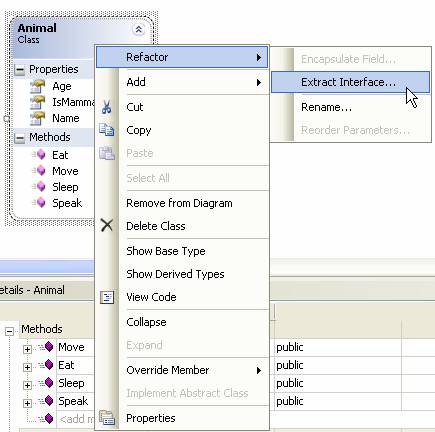The image size is (435, 432).
Task: Click the Properties icon in context menu
Action: point(107,418)
